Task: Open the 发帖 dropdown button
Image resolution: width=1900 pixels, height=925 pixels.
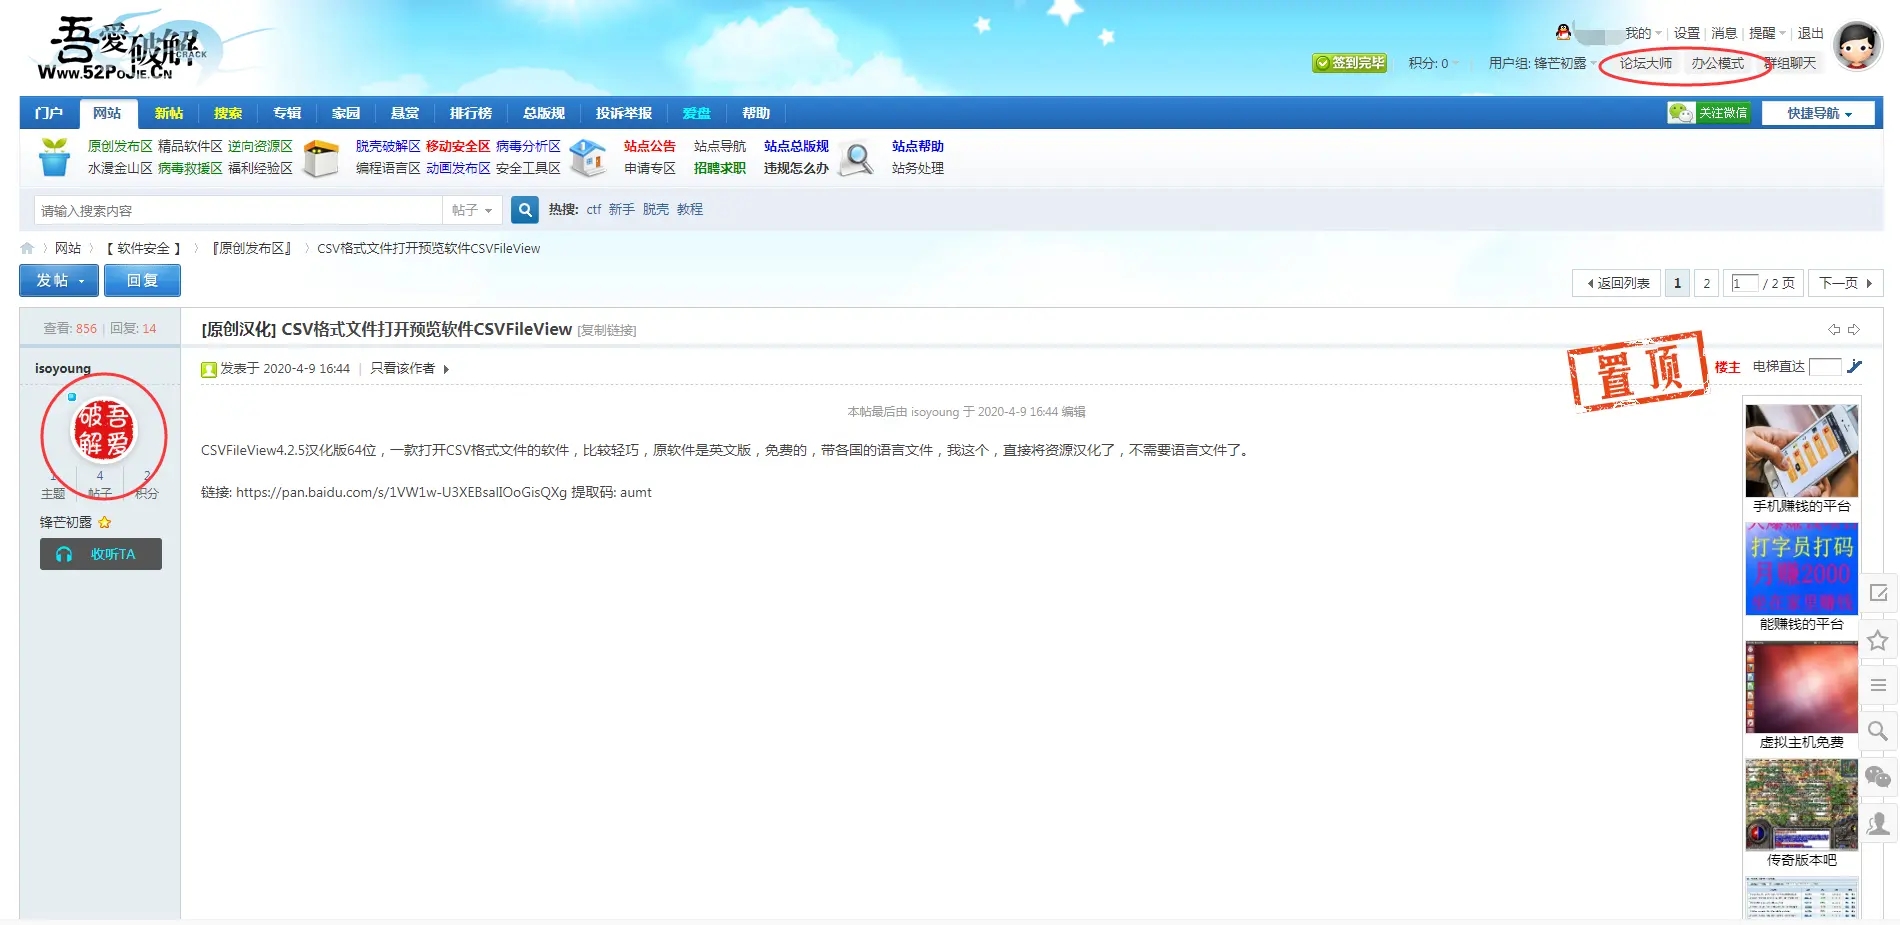Action: pos(59,281)
